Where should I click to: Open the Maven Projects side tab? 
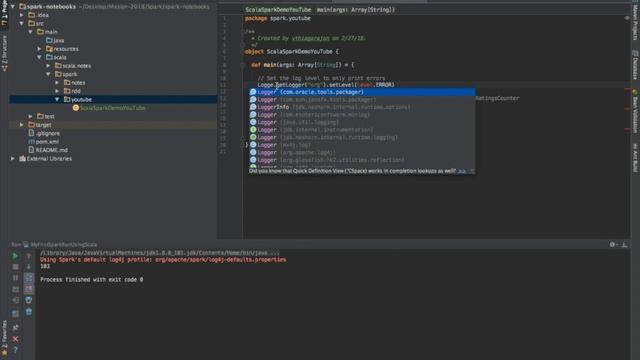635,23
